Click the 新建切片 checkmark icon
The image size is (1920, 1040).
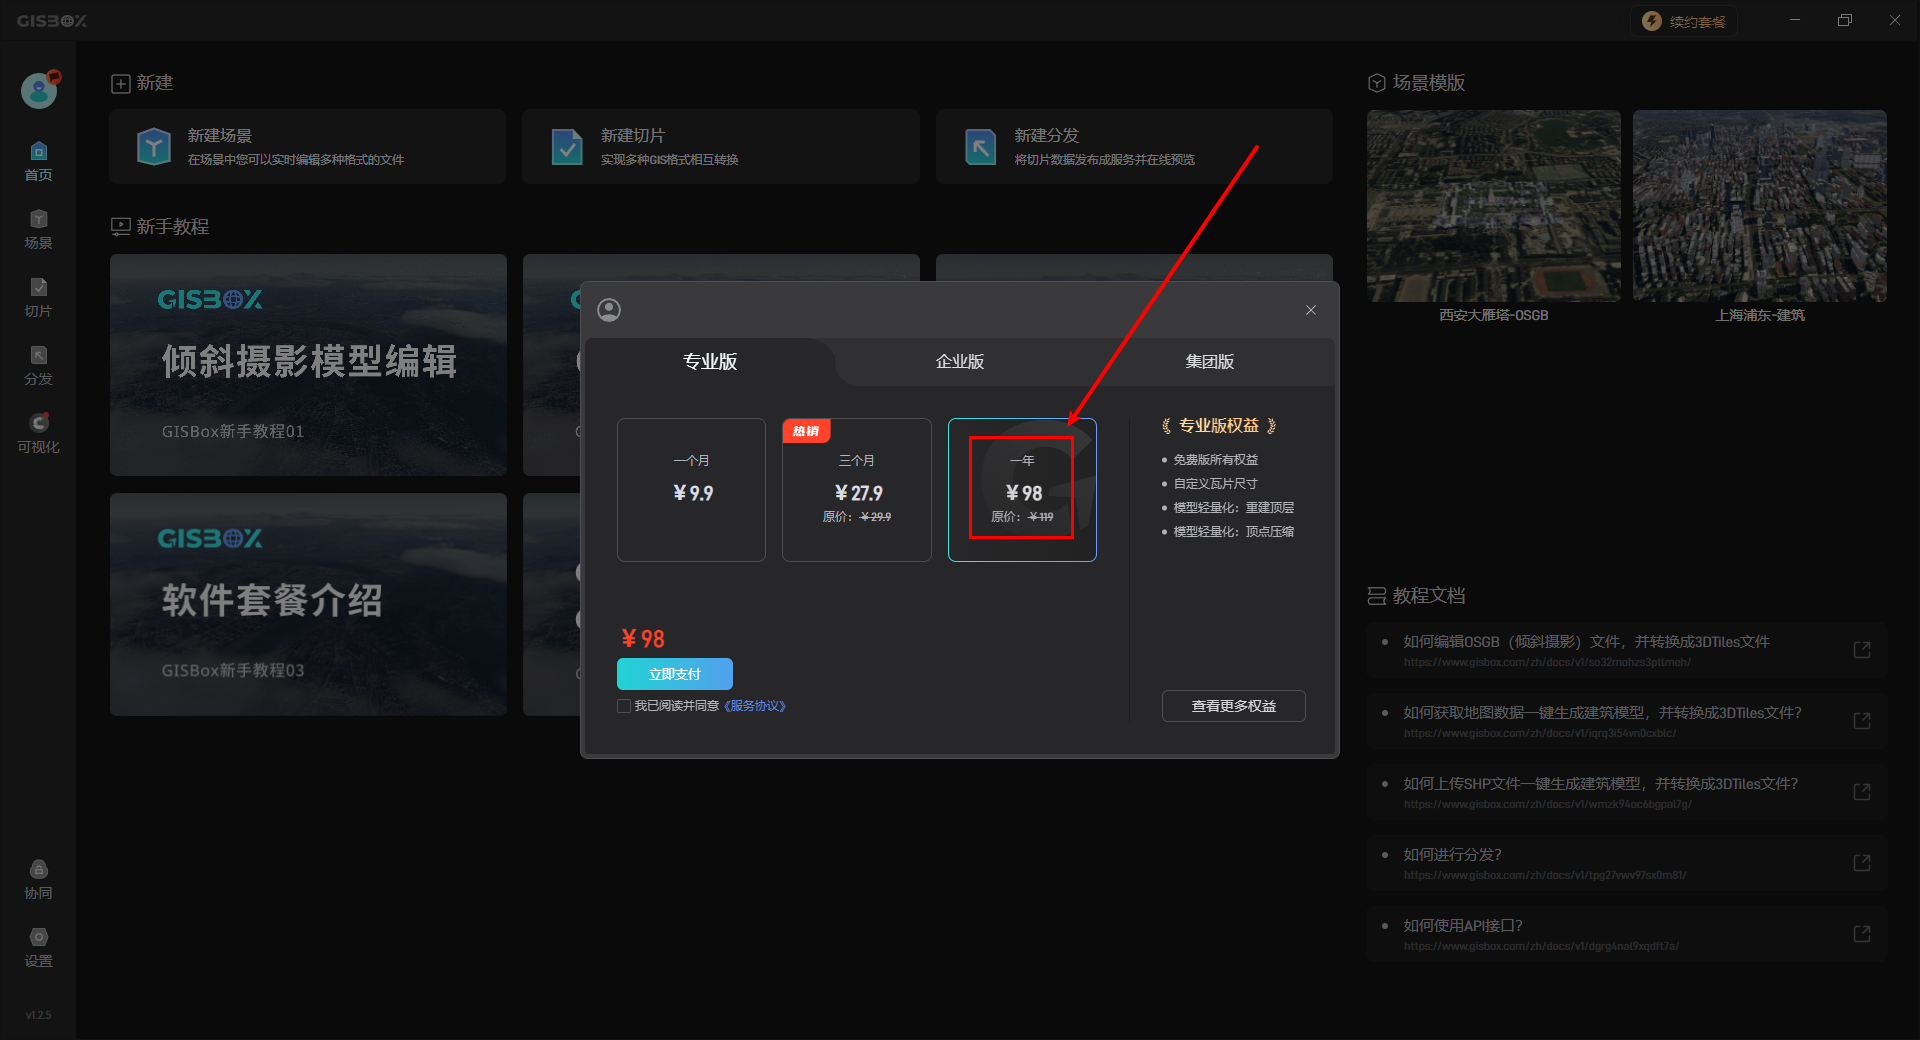pos(567,147)
